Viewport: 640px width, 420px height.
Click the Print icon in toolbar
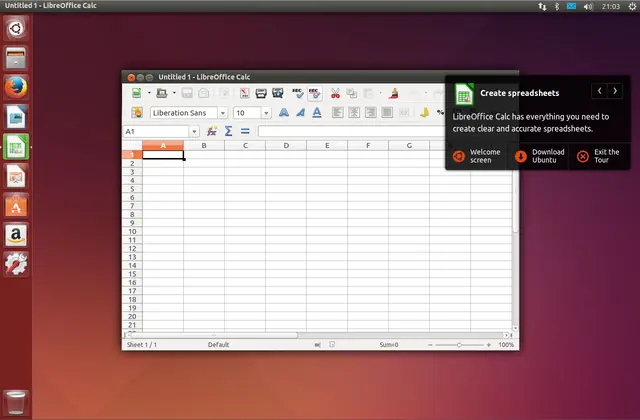click(x=261, y=93)
